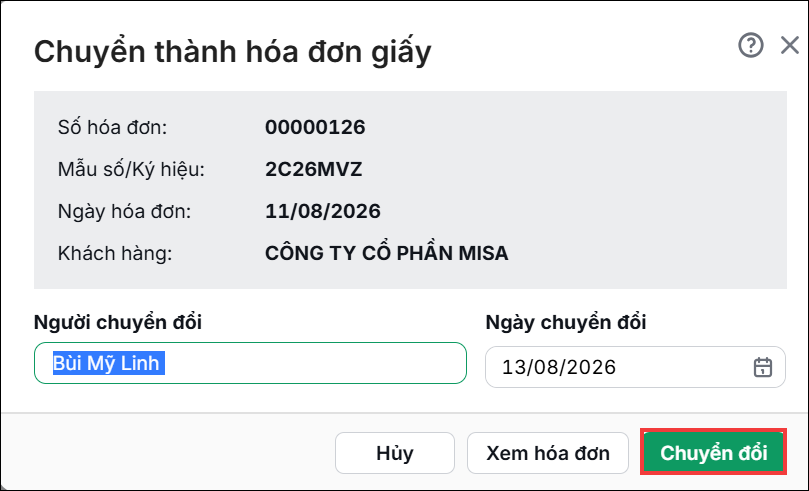Screen dimensions: 809x491
Task: Confirm with the green Chuyển đổi button
Action: [x=714, y=452]
